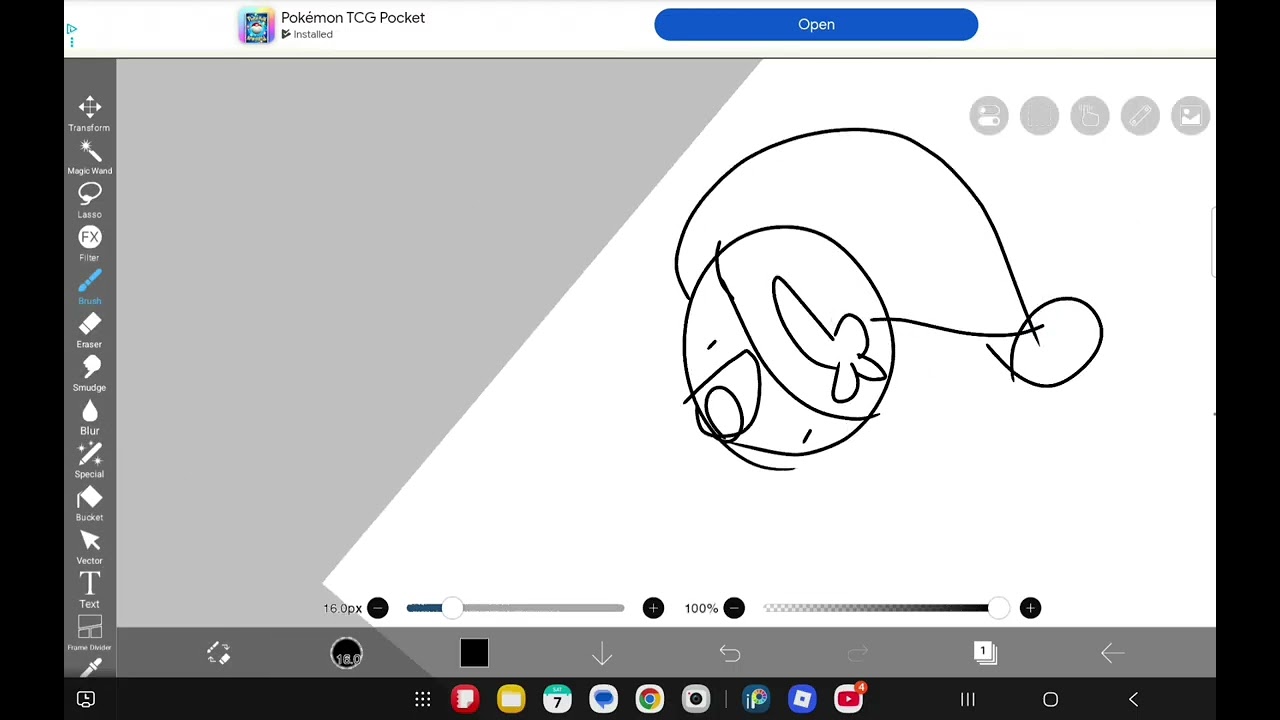Decrease brush size with minus button
This screenshot has width=1280, height=720.
(377, 608)
